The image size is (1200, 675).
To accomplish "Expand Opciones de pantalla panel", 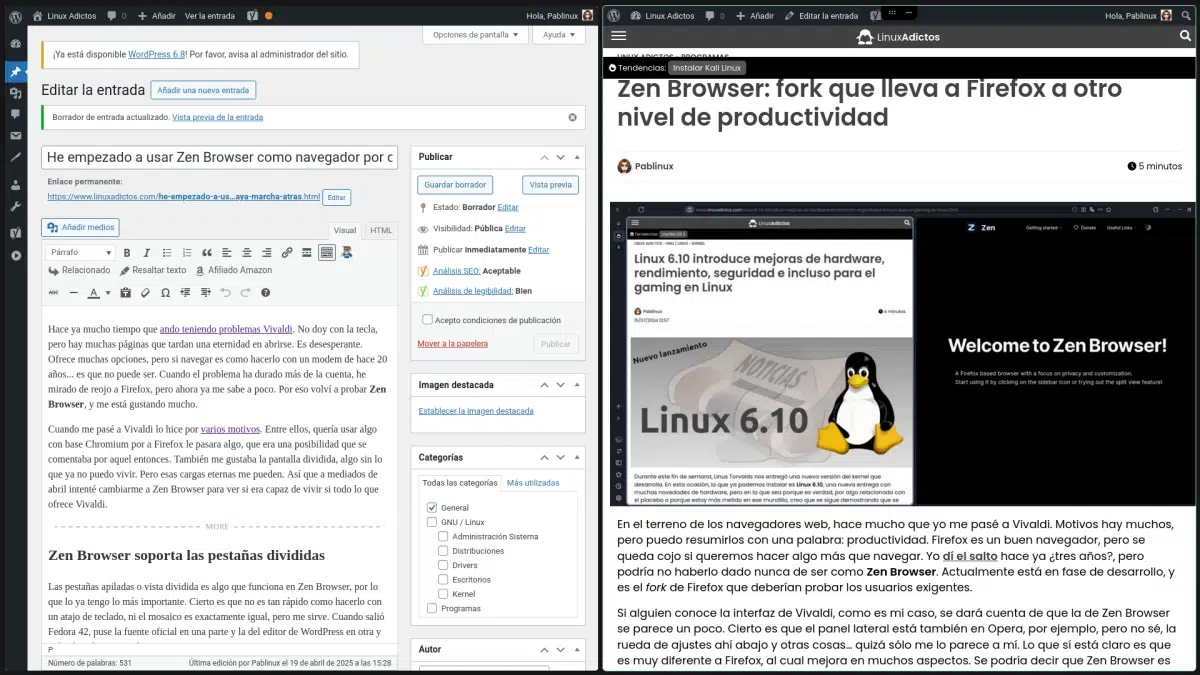I will [476, 35].
